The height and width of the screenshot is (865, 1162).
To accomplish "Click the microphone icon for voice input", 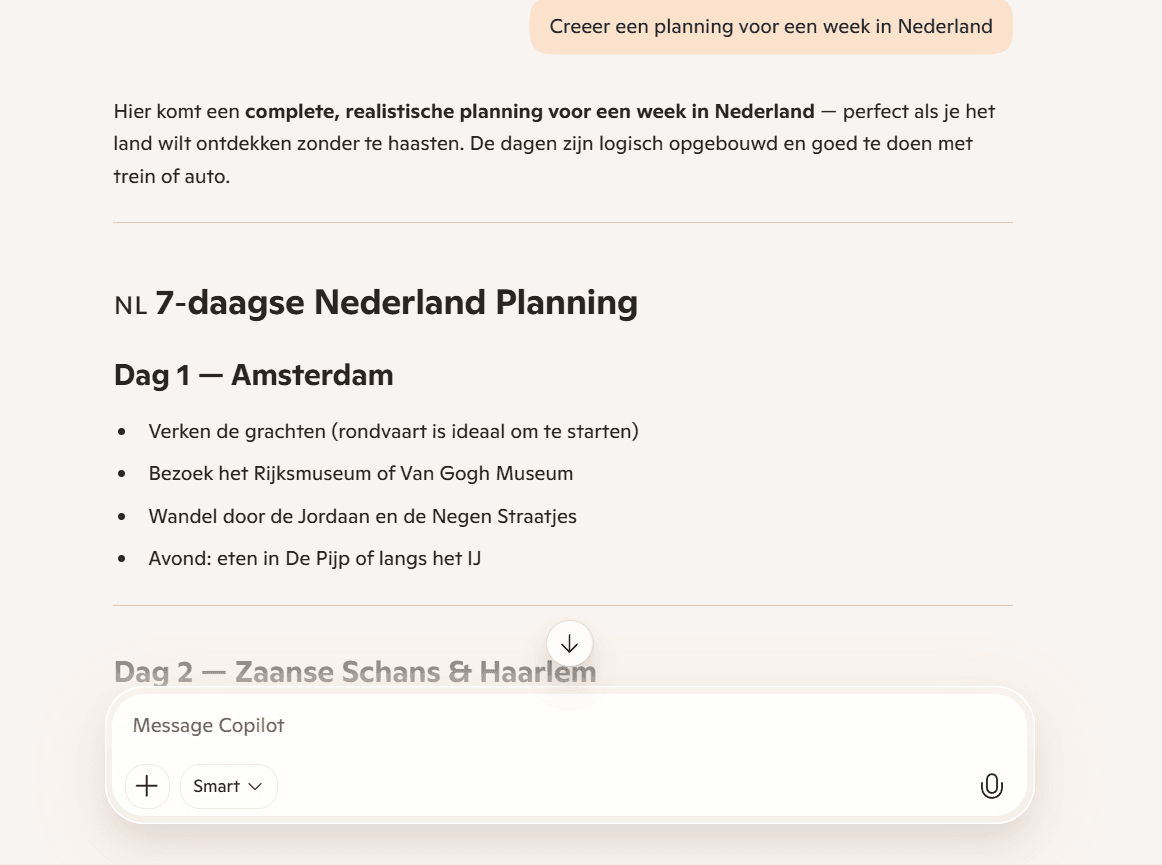I will 992,786.
